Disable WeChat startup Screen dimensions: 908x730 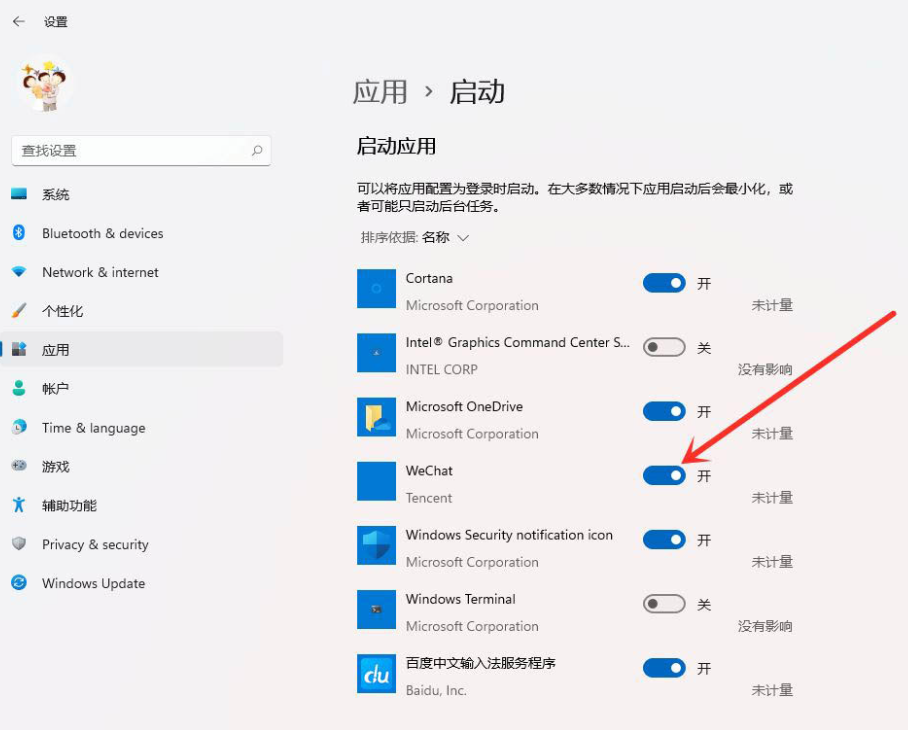coord(664,476)
